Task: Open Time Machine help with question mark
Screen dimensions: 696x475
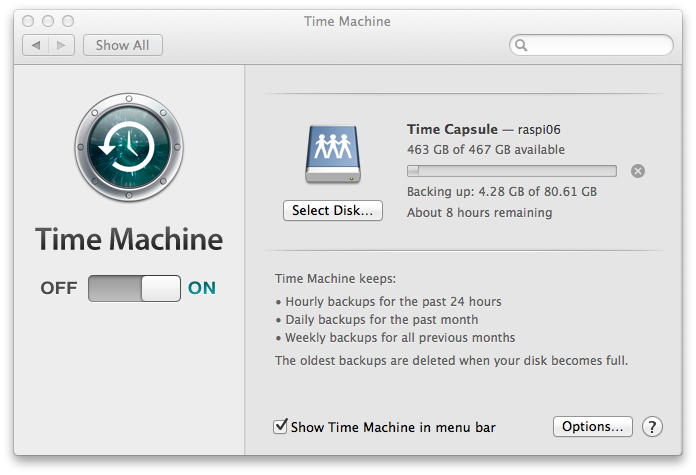Action: 652,427
